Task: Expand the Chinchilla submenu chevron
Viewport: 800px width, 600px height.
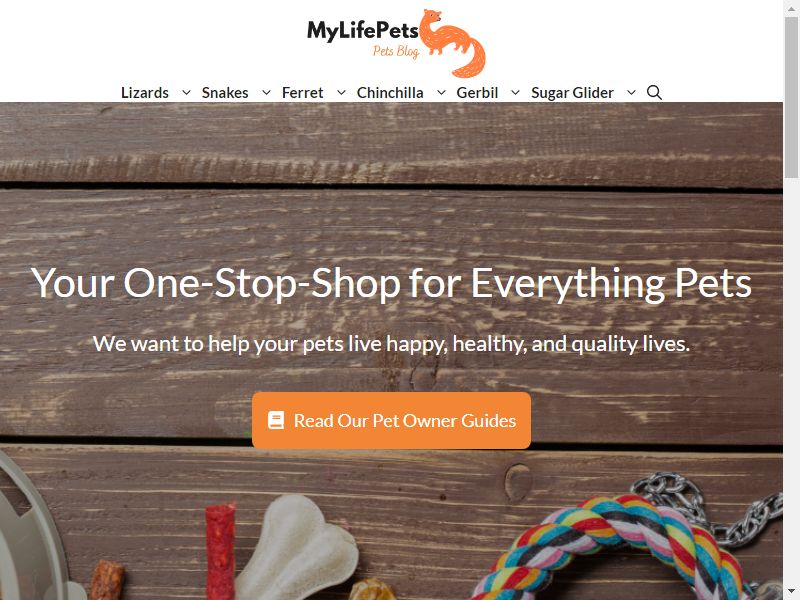Action: (x=441, y=92)
